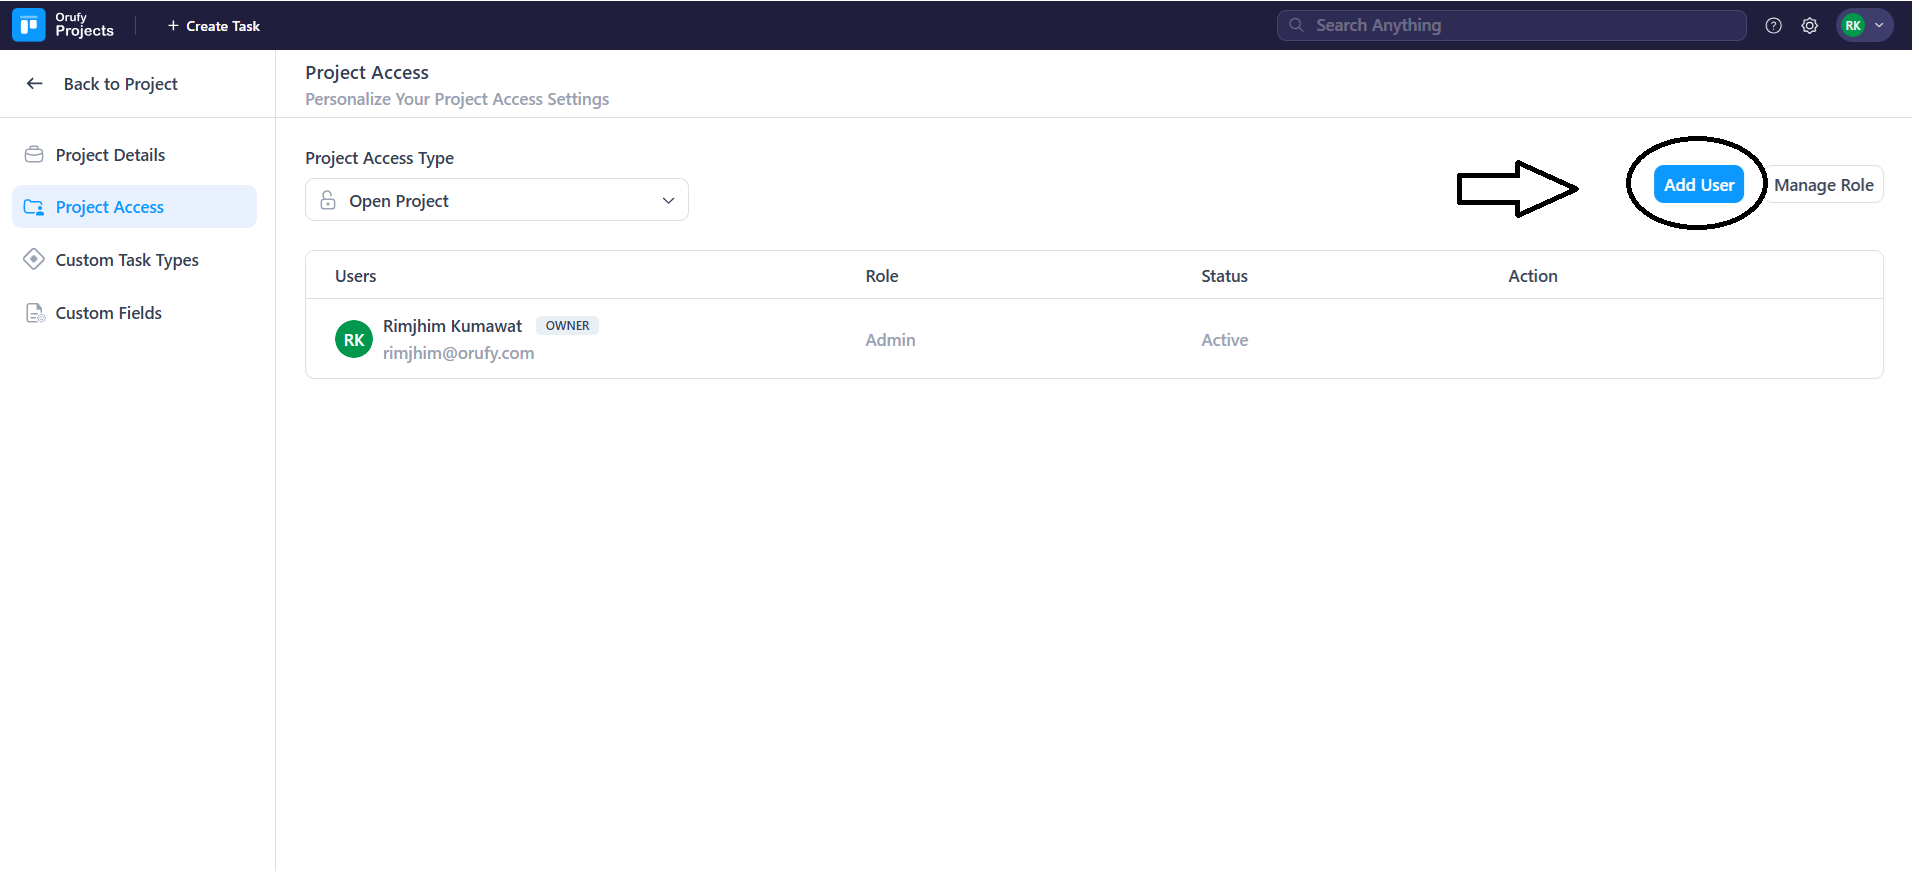
Task: Click the back arrow icon
Action: coord(35,84)
